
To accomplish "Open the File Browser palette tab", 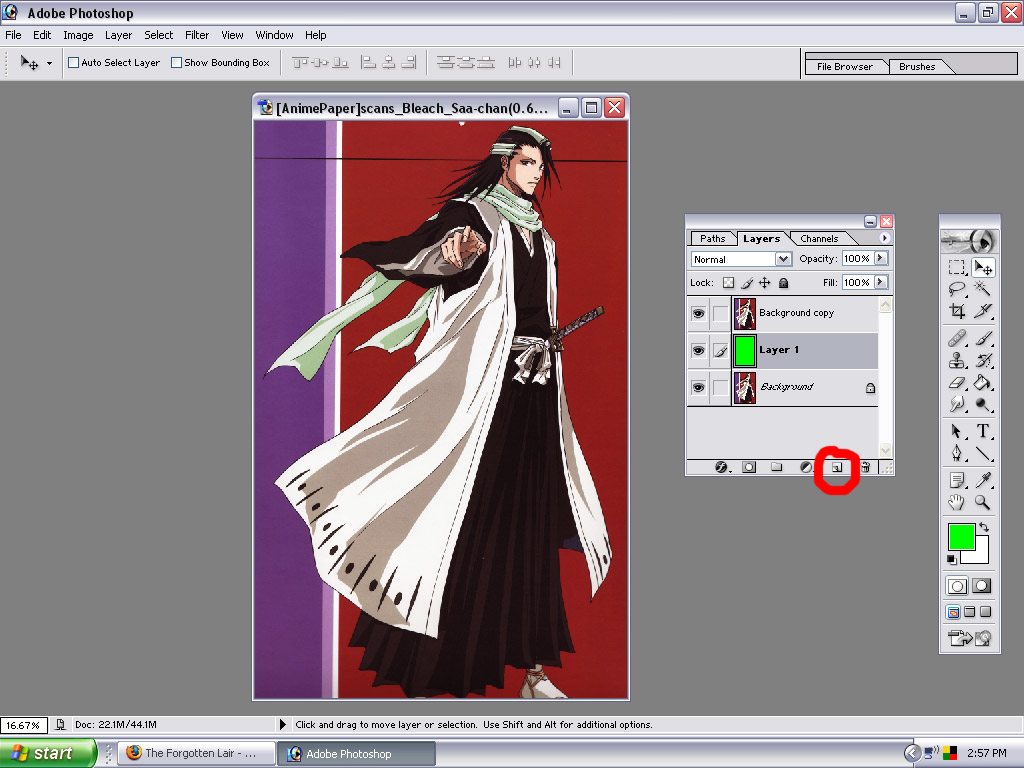I will [x=845, y=67].
